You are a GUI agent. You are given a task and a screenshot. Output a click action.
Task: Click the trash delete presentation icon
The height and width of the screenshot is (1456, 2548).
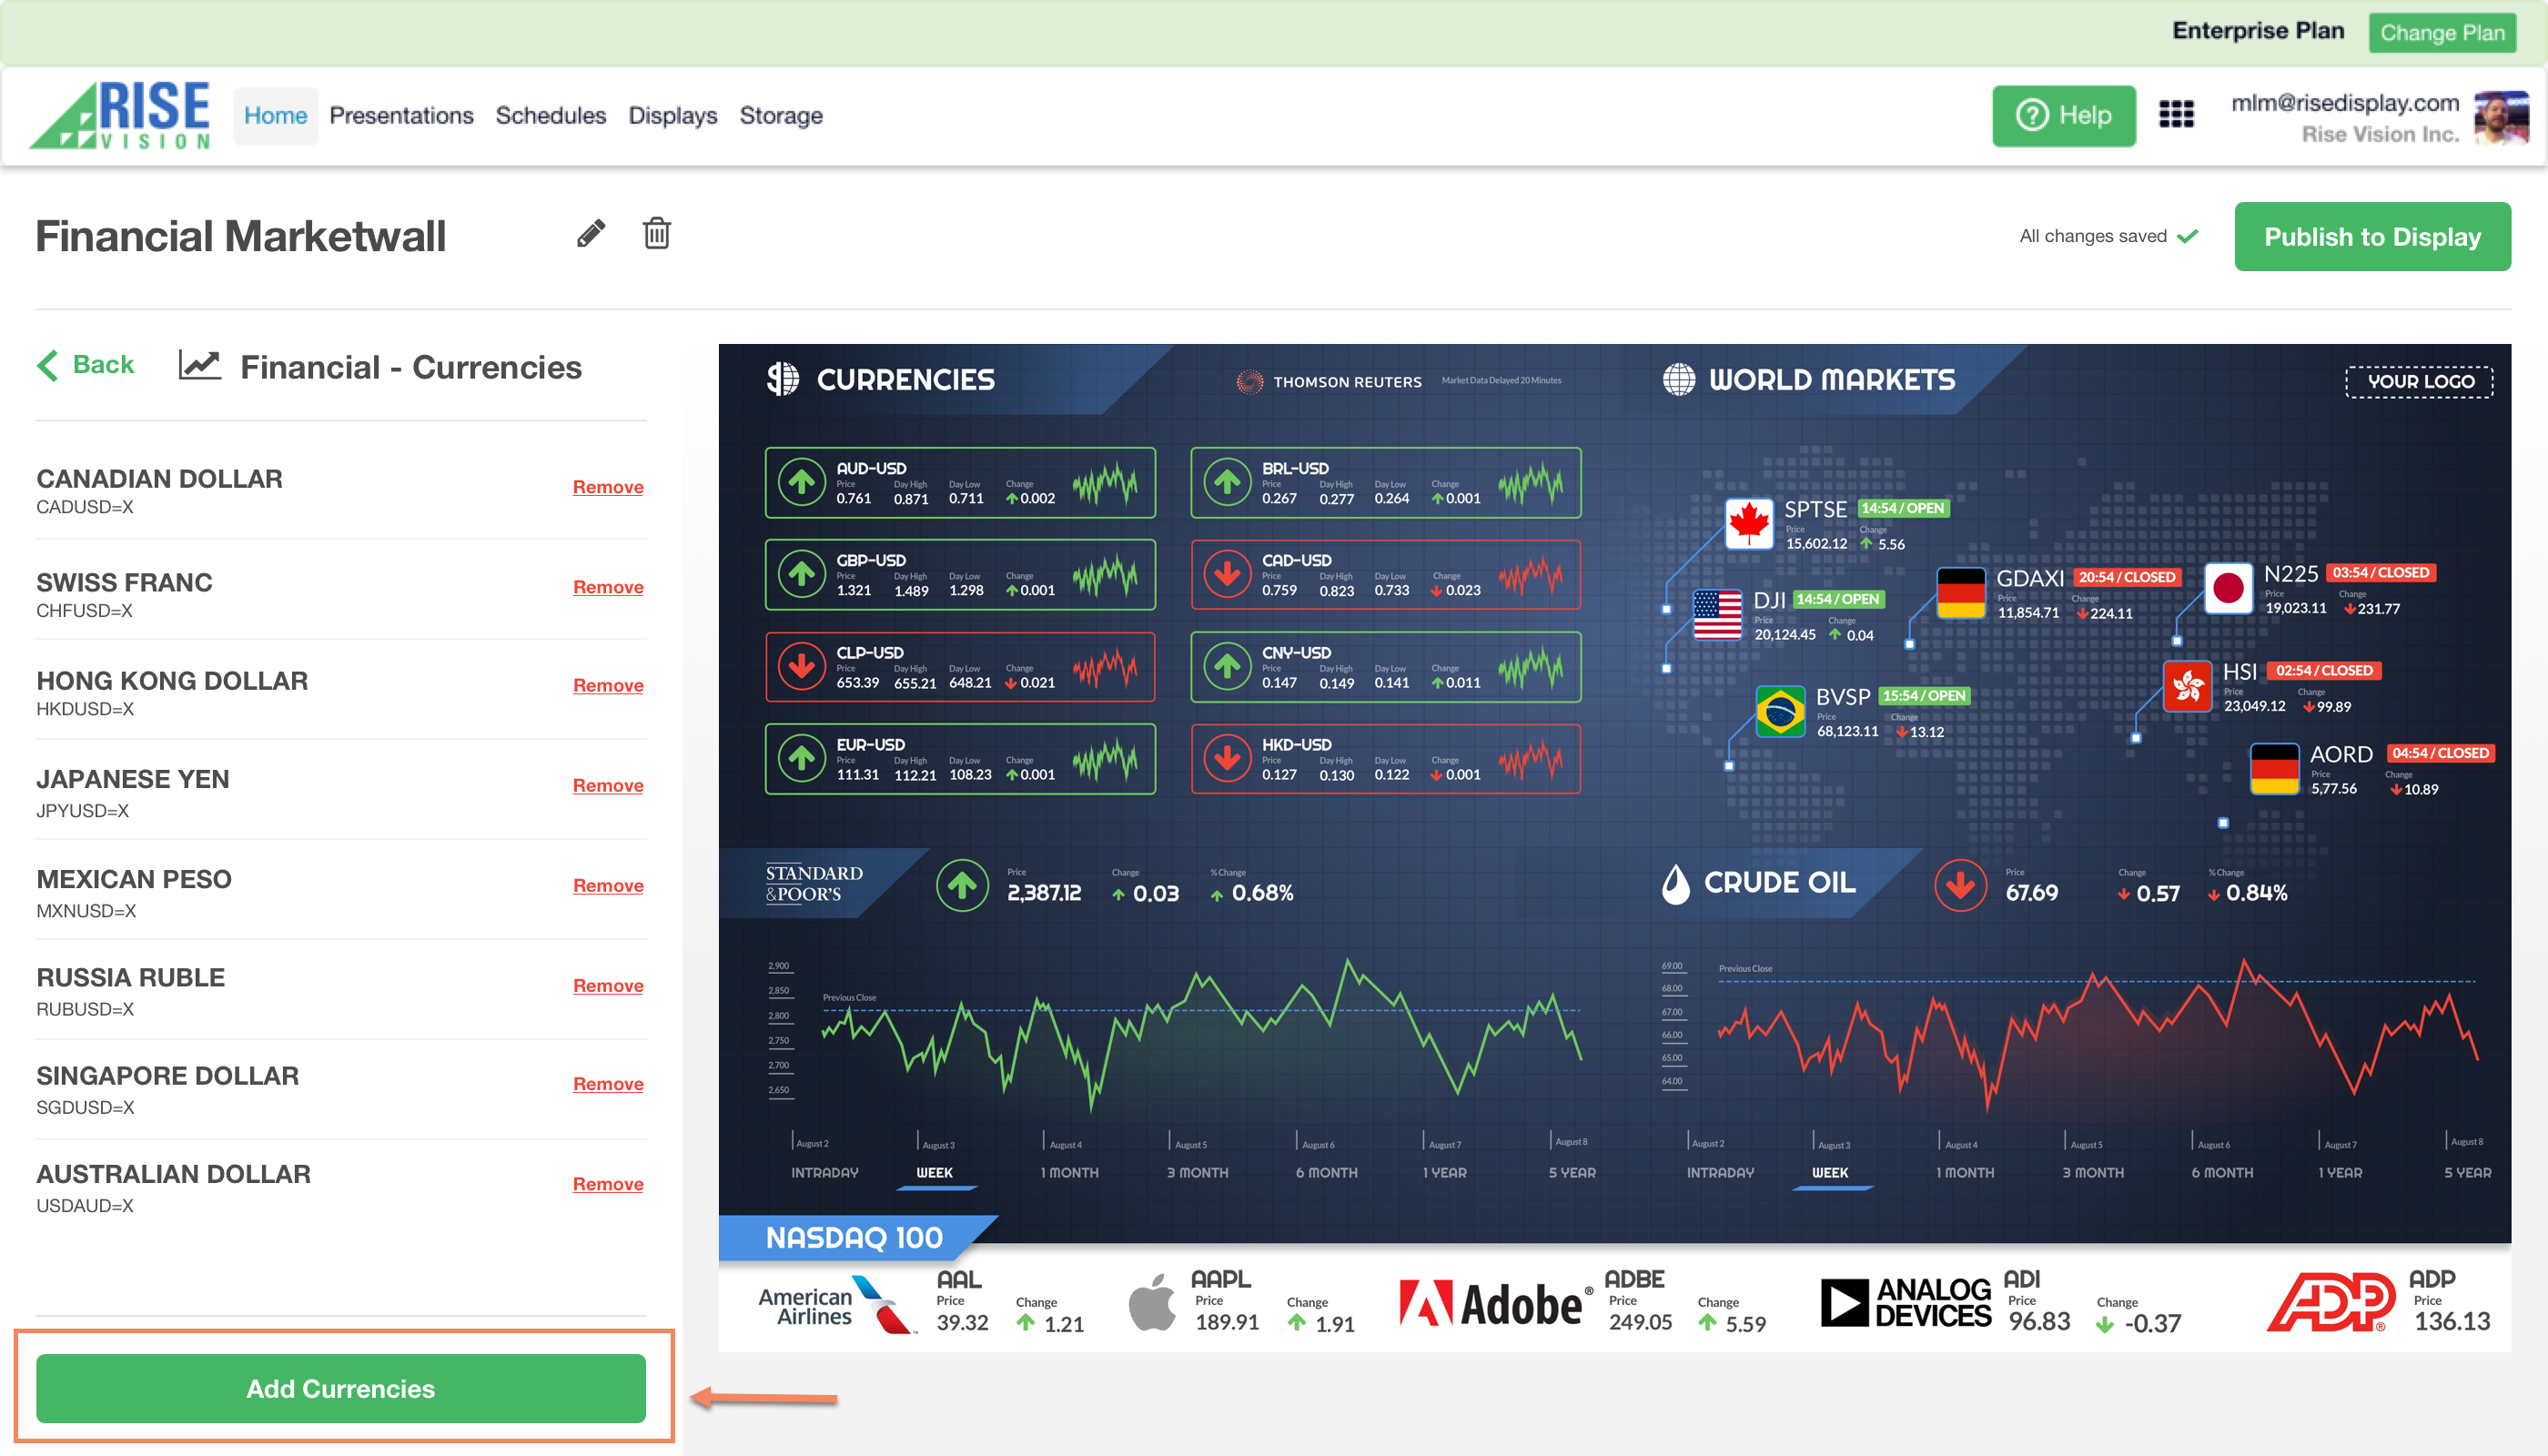coord(656,233)
